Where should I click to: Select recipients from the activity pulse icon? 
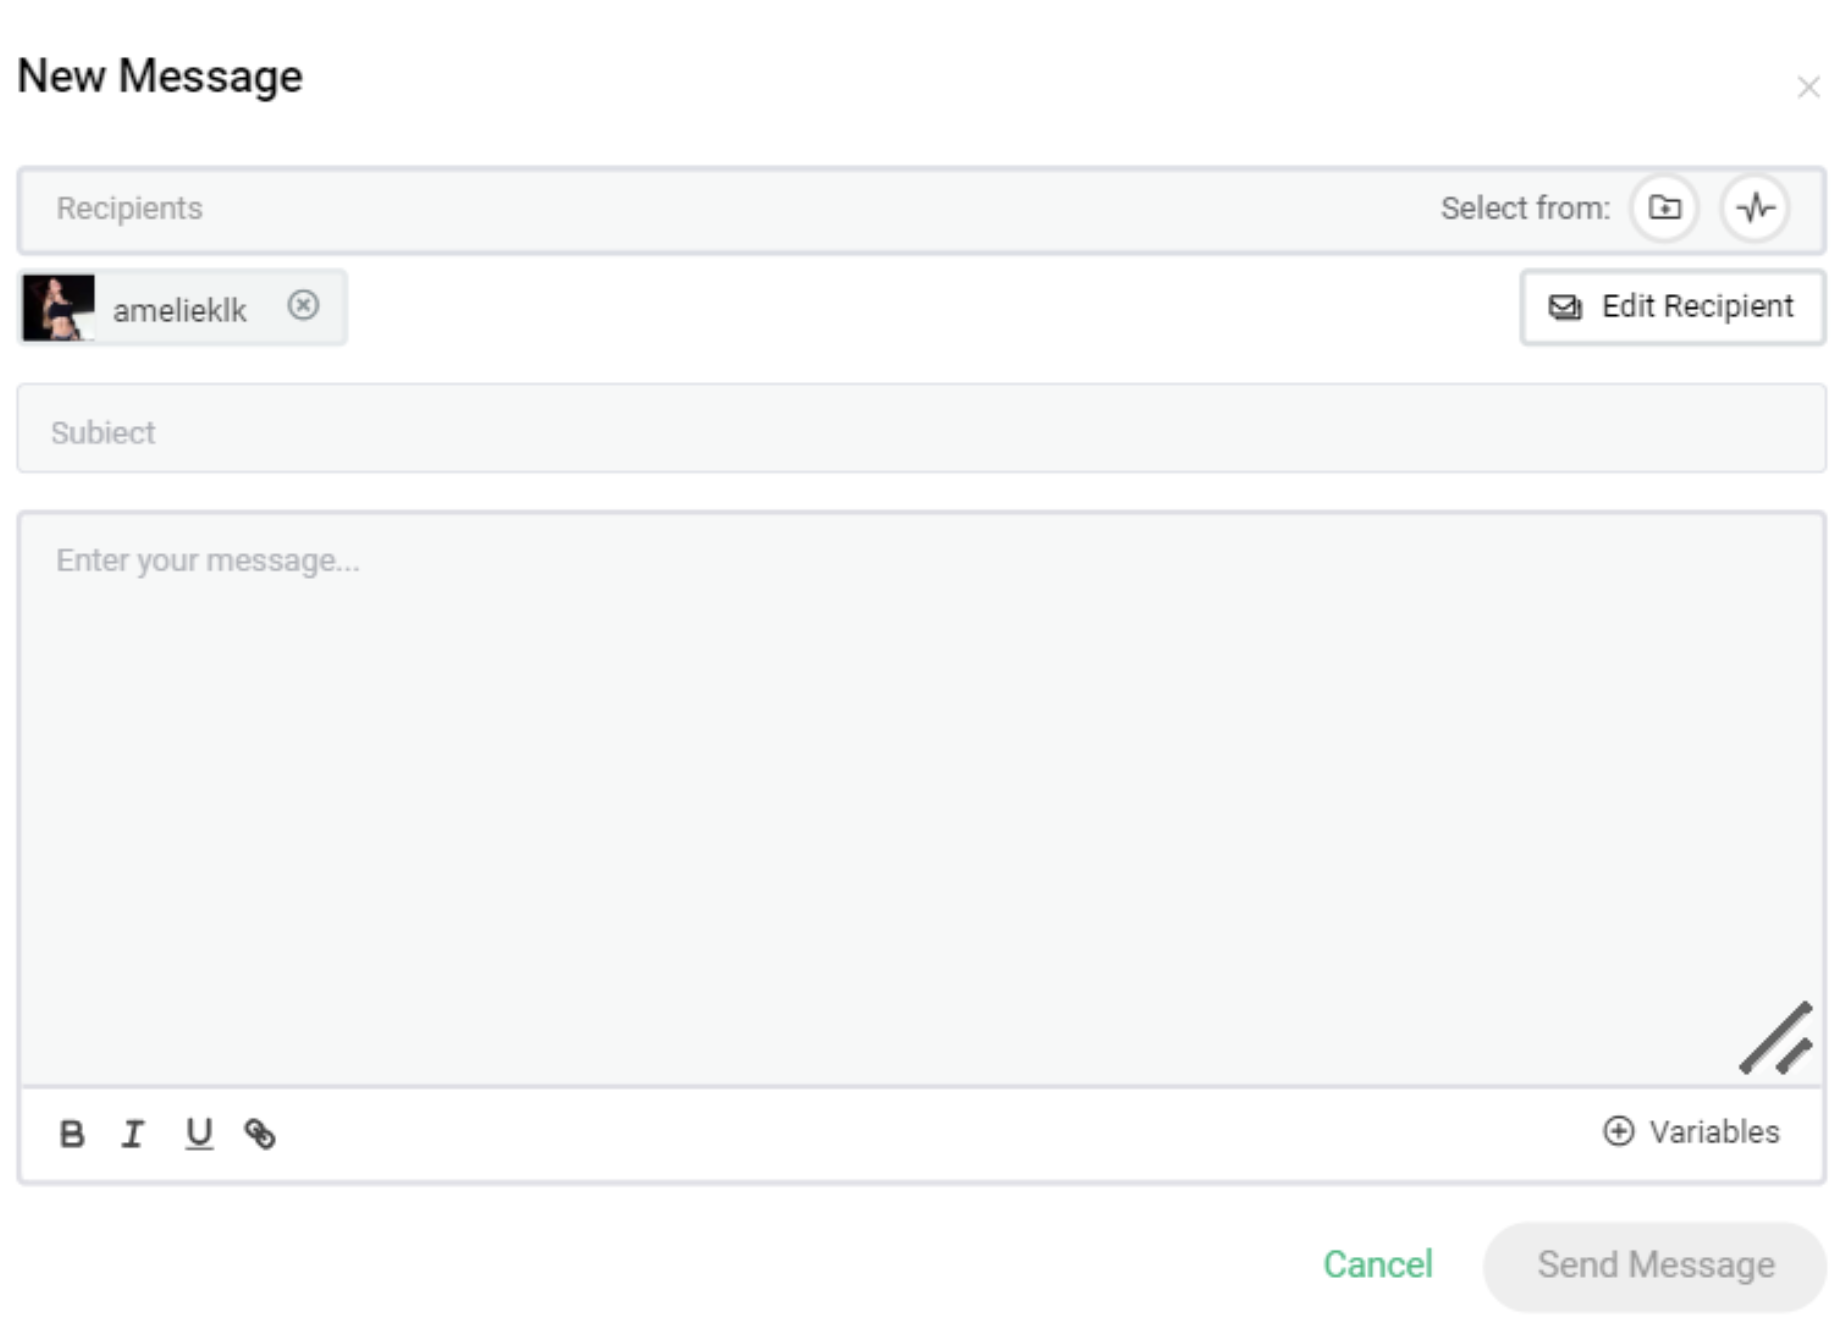click(1755, 208)
